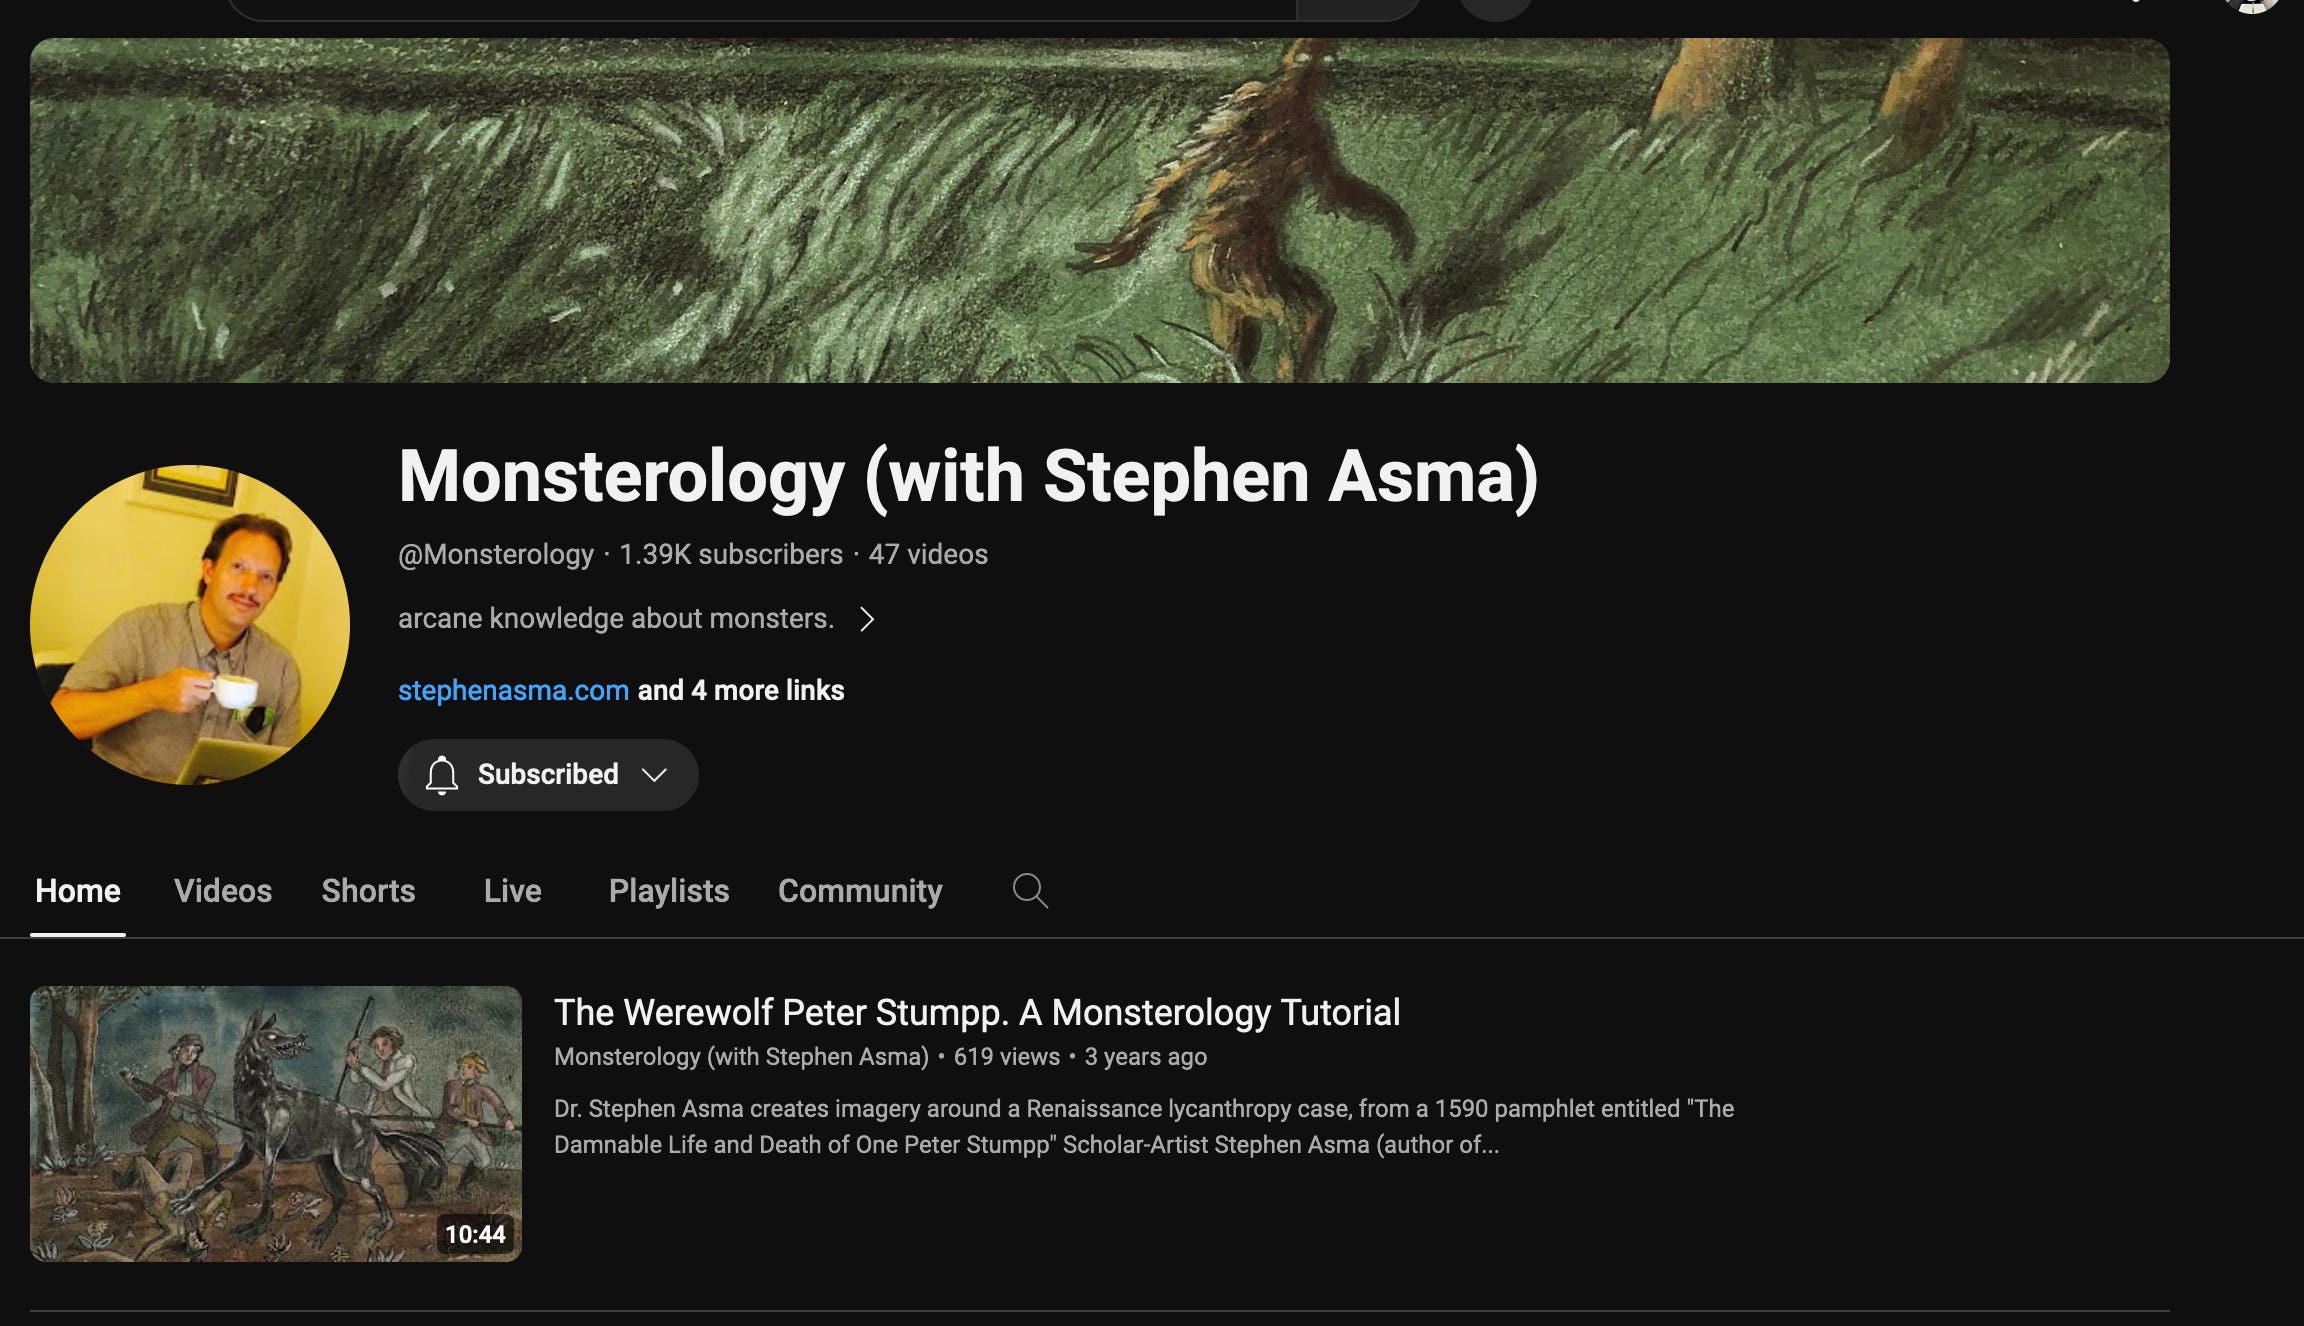Click the '1.39K subscribers' text
The height and width of the screenshot is (1326, 2304).
(731, 554)
